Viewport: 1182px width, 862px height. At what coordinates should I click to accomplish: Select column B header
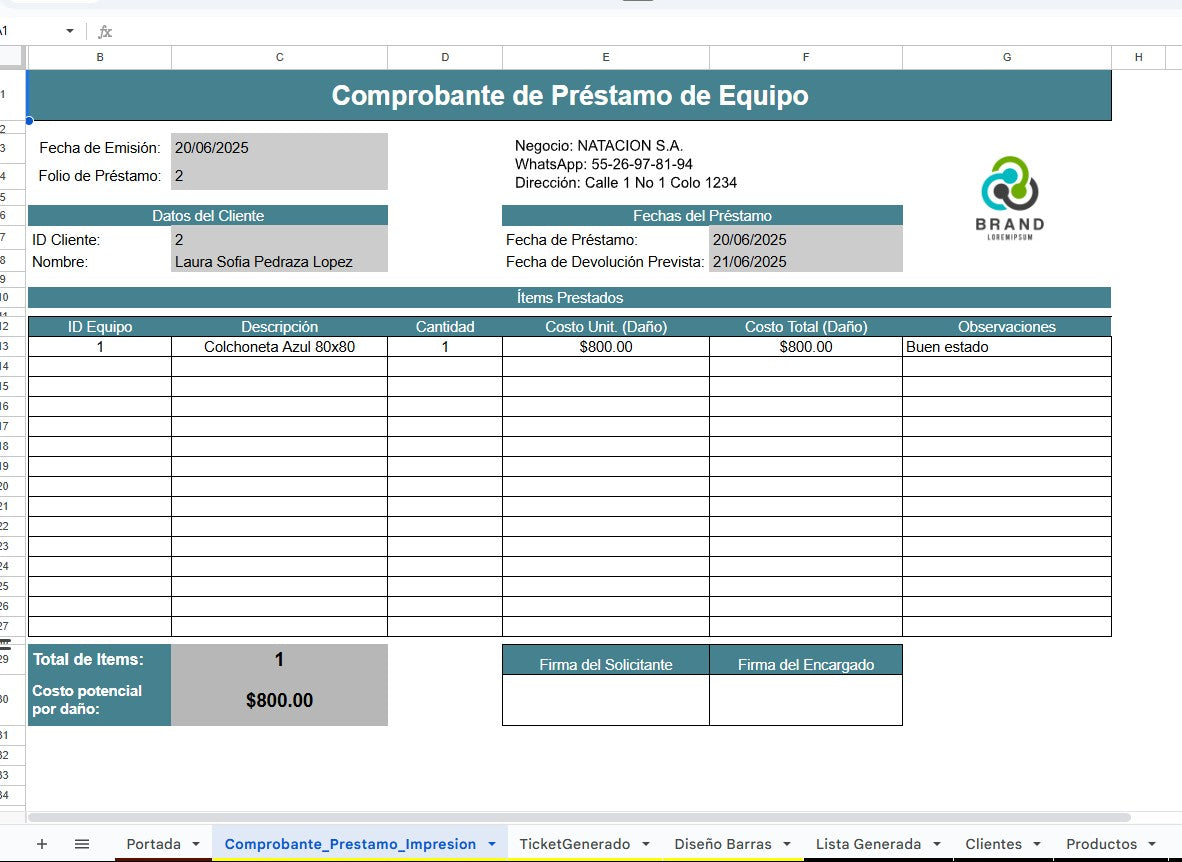click(x=100, y=57)
